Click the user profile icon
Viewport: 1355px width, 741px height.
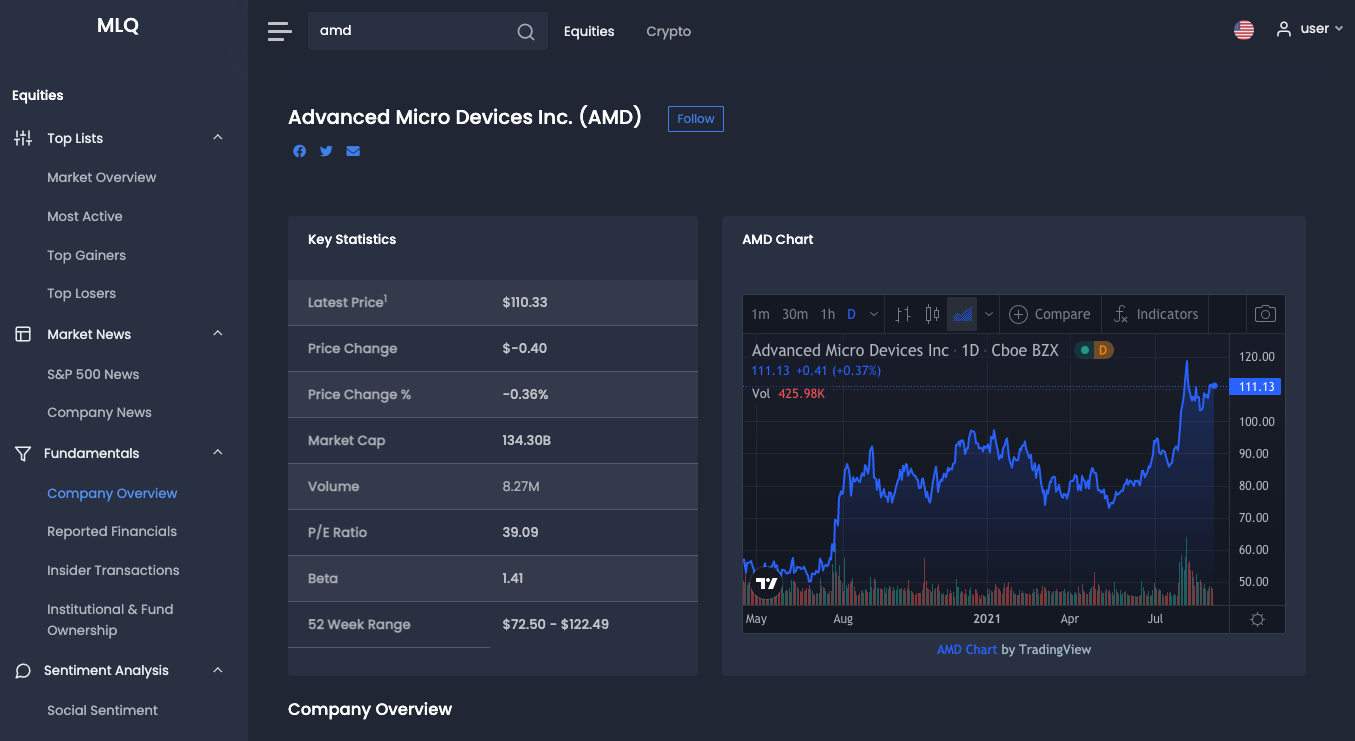pyautogui.click(x=1284, y=30)
